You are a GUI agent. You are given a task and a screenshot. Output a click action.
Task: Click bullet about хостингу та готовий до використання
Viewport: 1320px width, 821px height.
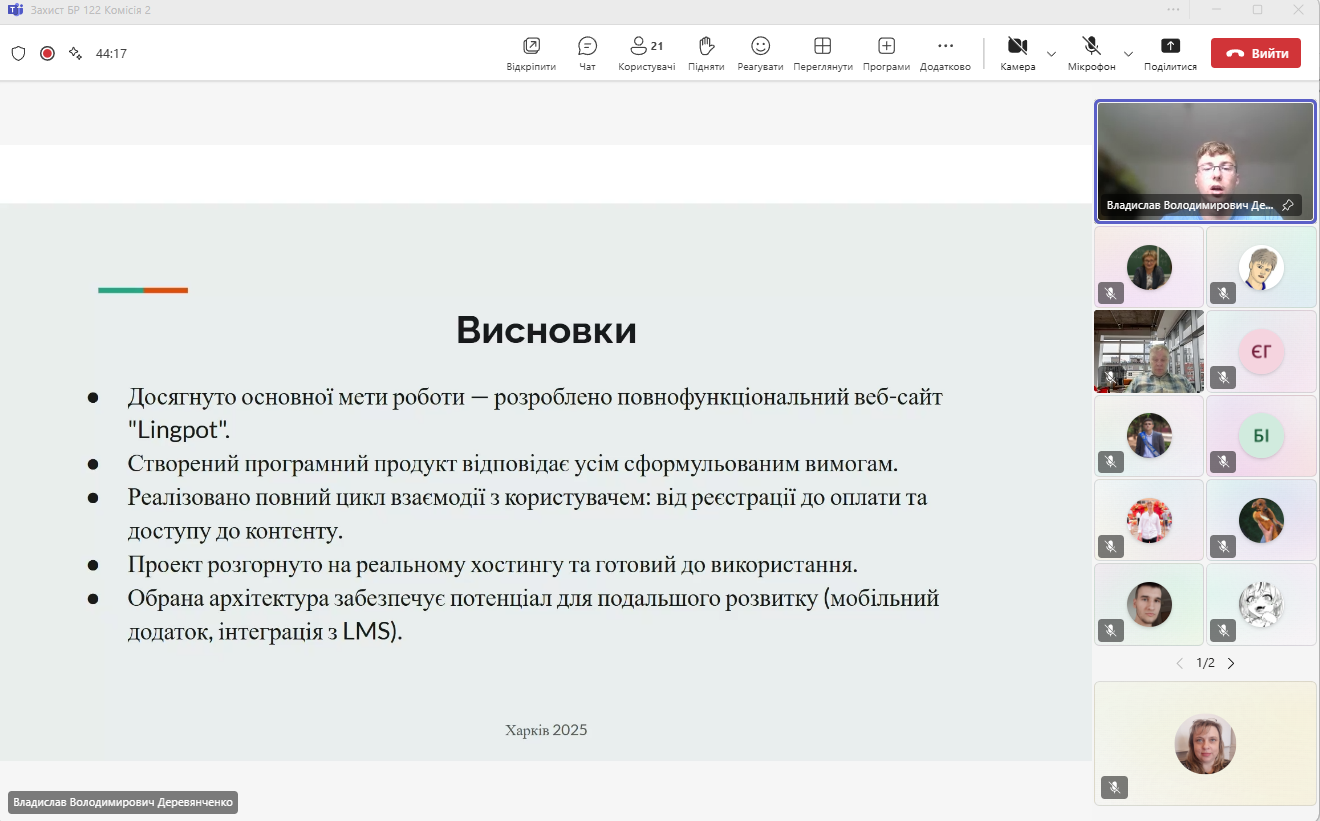[x=492, y=564]
